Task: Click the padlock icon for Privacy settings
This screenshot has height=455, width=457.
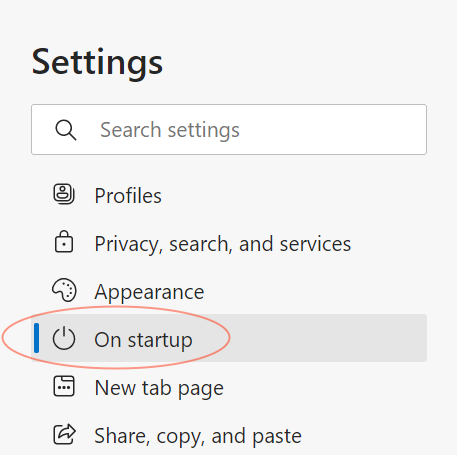Action: click(64, 242)
